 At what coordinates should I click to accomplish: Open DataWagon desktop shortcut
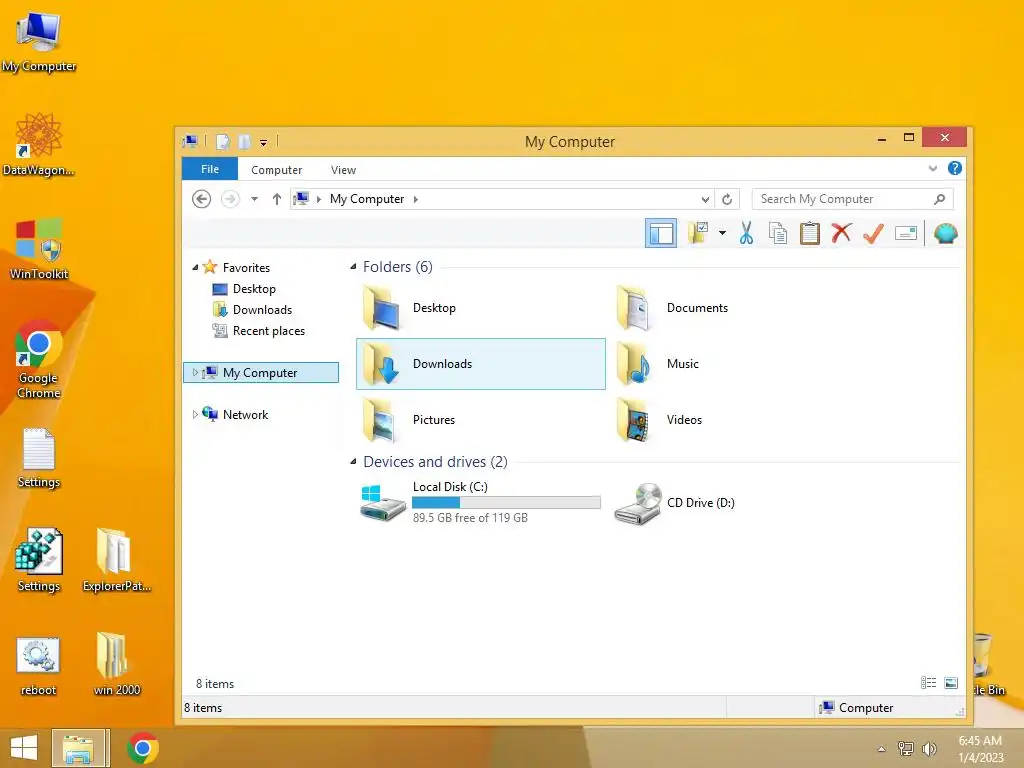coord(39,145)
